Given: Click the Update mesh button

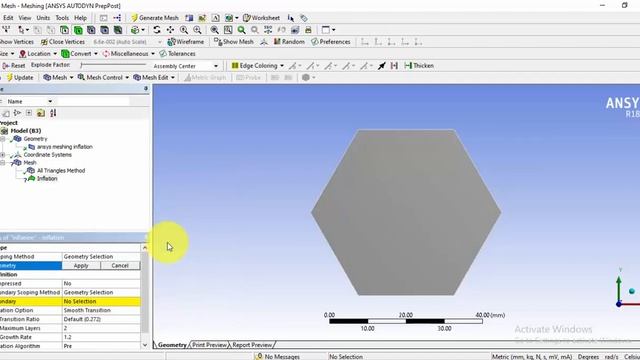Looking at the screenshot, I should pyautogui.click(x=20, y=78).
